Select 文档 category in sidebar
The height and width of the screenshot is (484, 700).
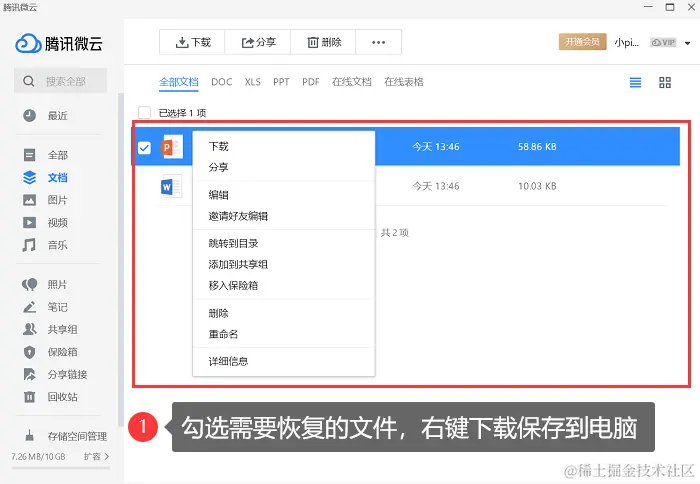click(45, 177)
